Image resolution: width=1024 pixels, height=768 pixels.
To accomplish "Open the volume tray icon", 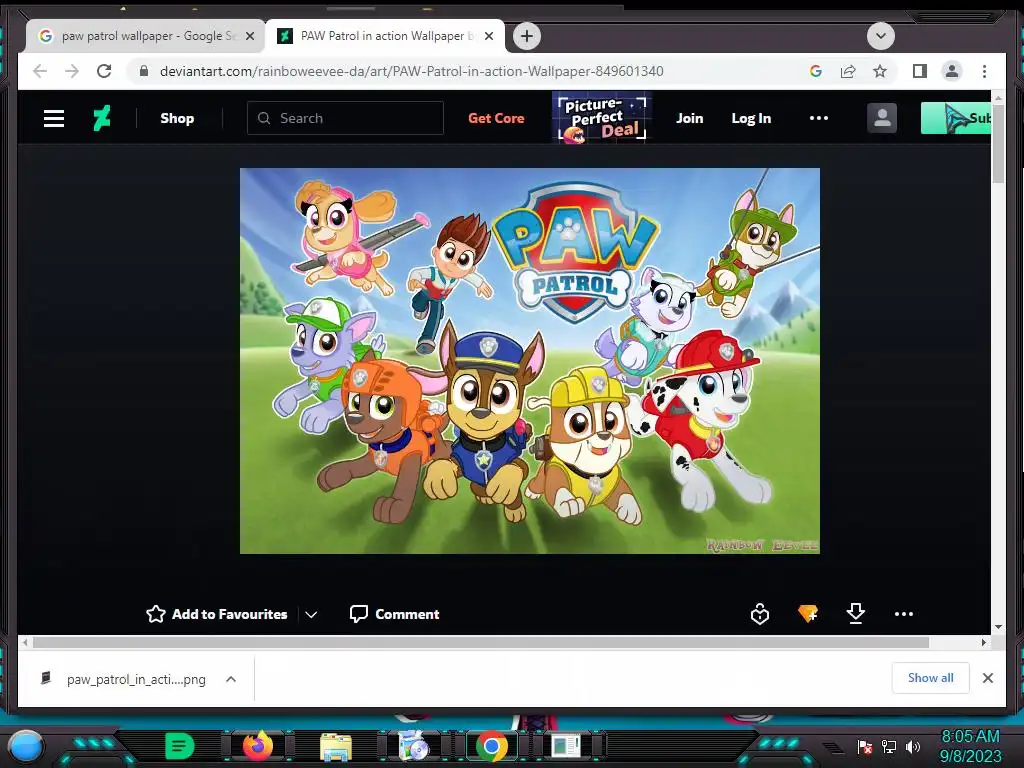I will coord(913,746).
